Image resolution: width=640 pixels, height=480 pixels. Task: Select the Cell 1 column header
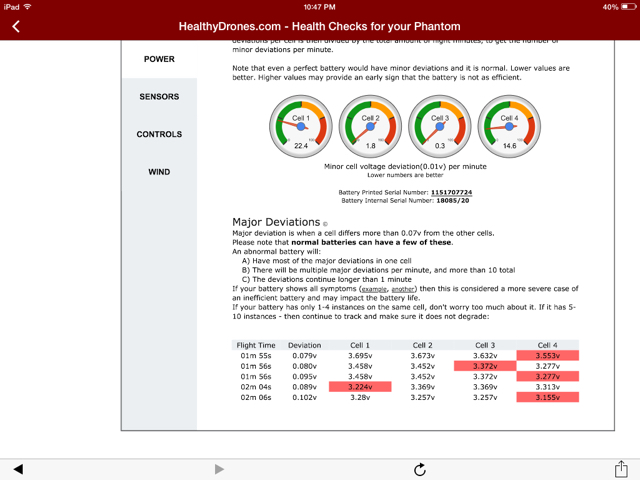tap(360, 345)
